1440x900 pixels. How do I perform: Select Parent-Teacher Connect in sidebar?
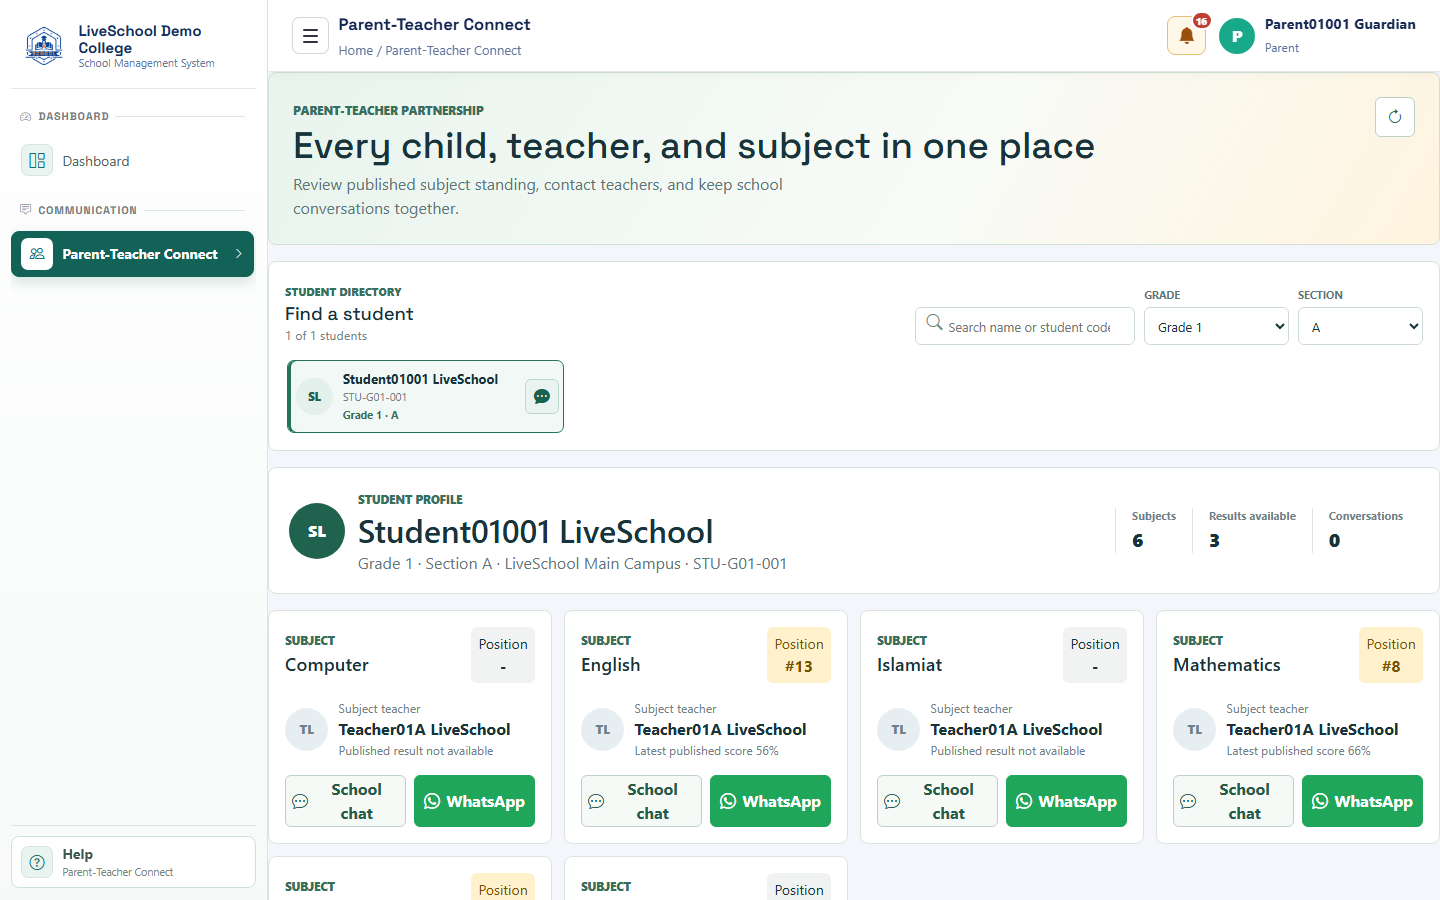pos(132,254)
